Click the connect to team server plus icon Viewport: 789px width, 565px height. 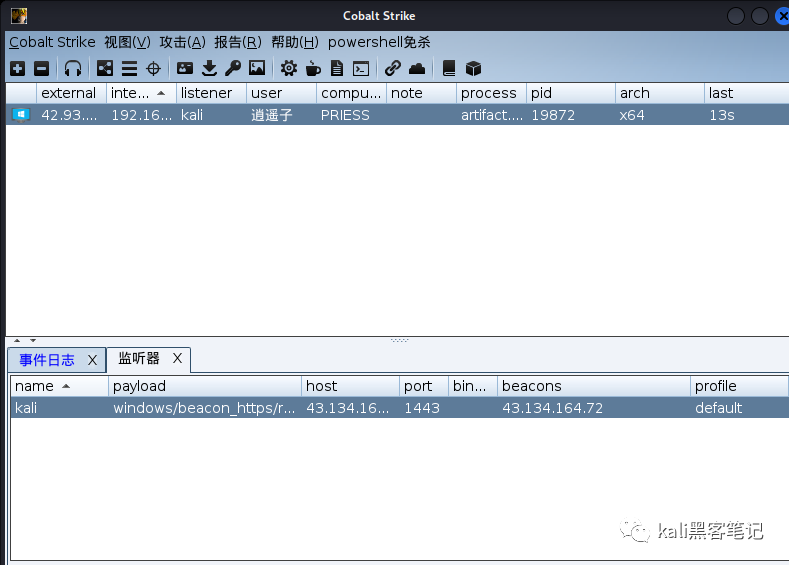pyautogui.click(x=18, y=68)
